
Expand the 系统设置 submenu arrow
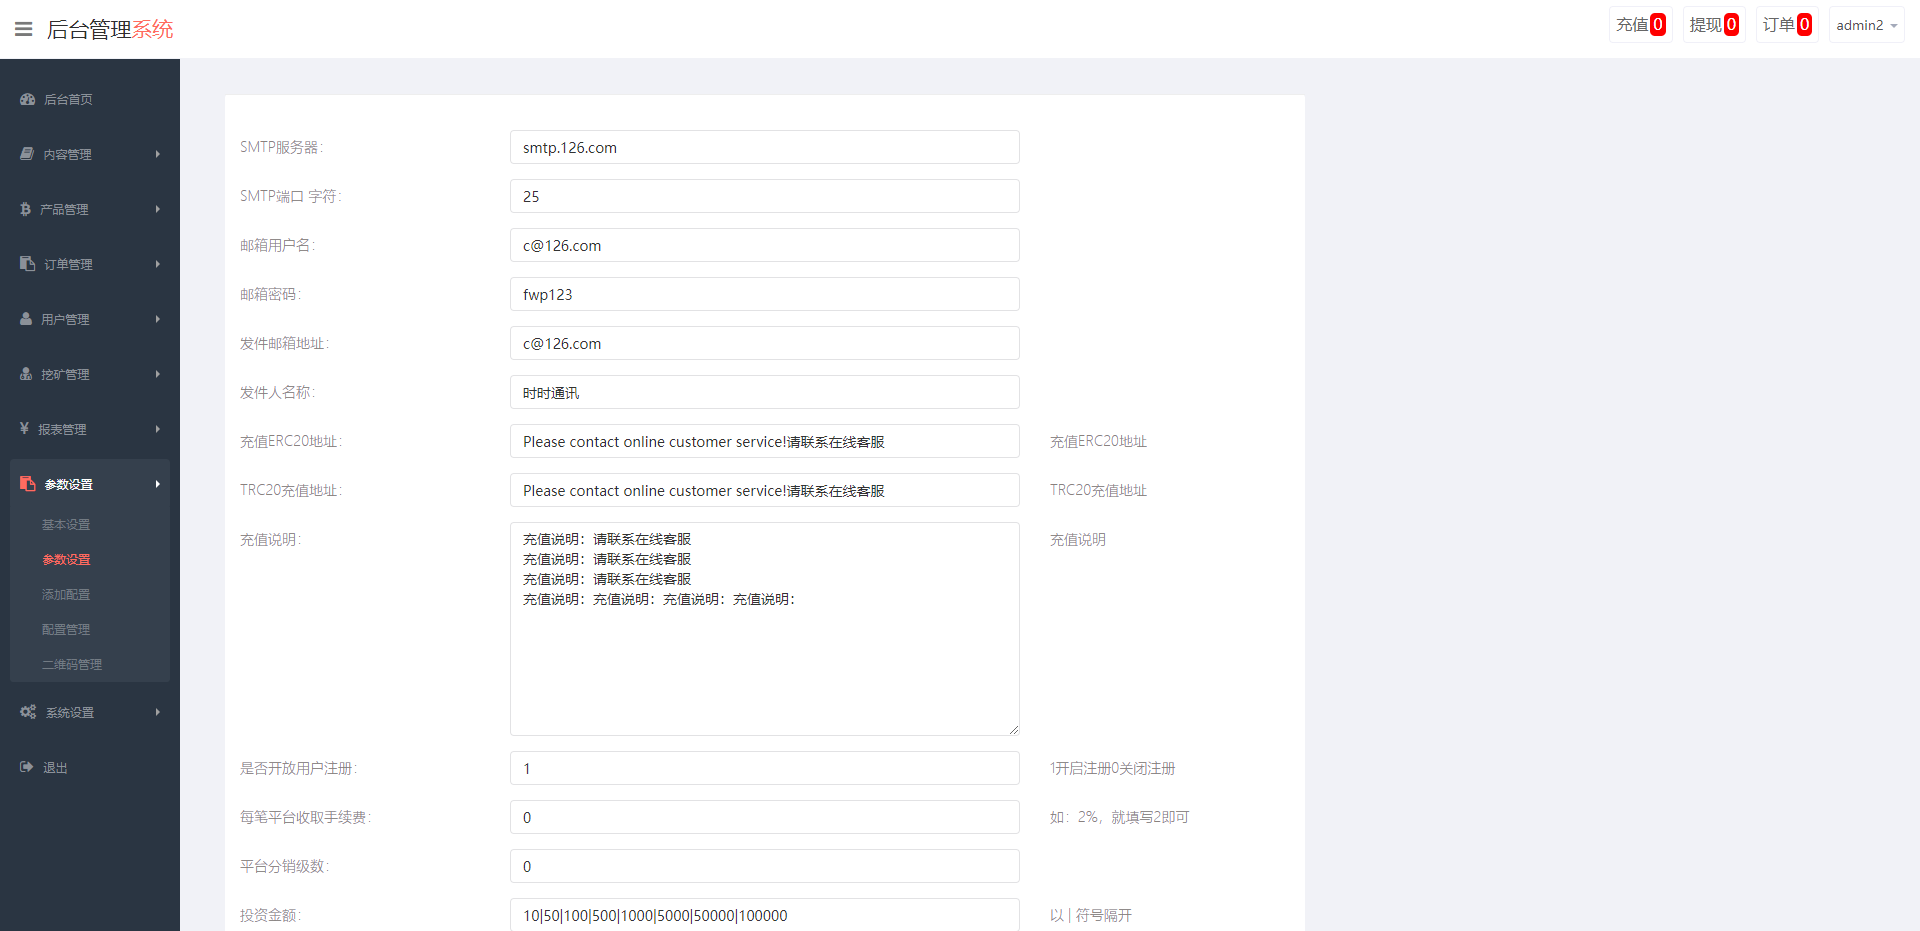coord(158,712)
